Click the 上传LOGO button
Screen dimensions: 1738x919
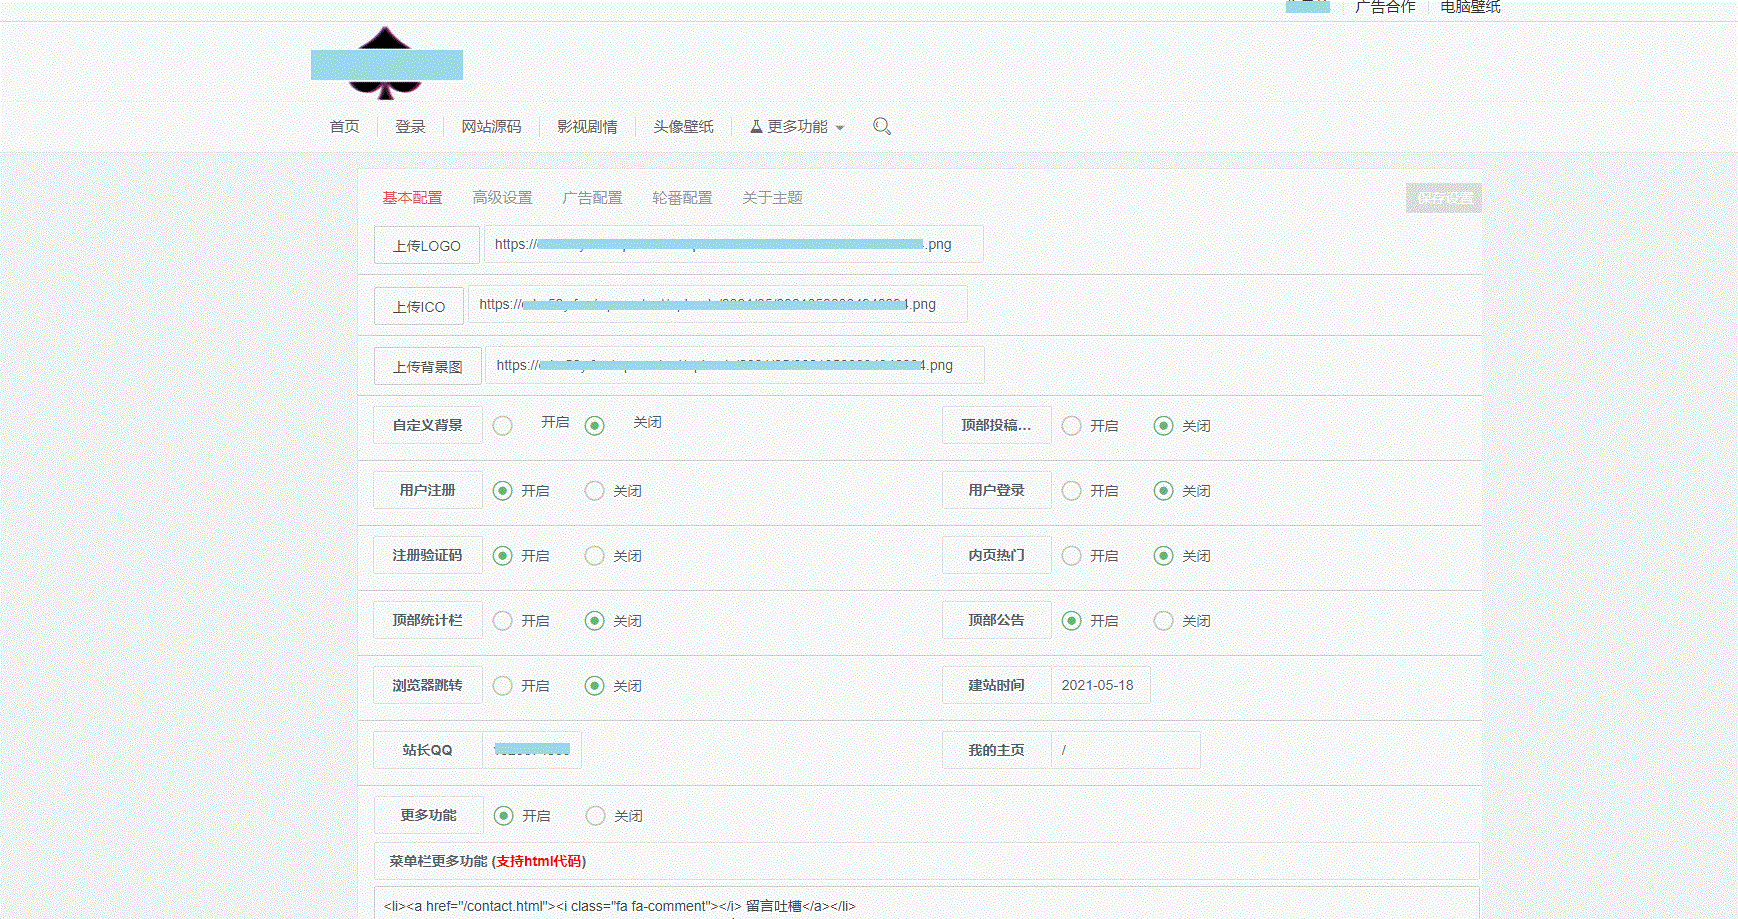tap(427, 245)
